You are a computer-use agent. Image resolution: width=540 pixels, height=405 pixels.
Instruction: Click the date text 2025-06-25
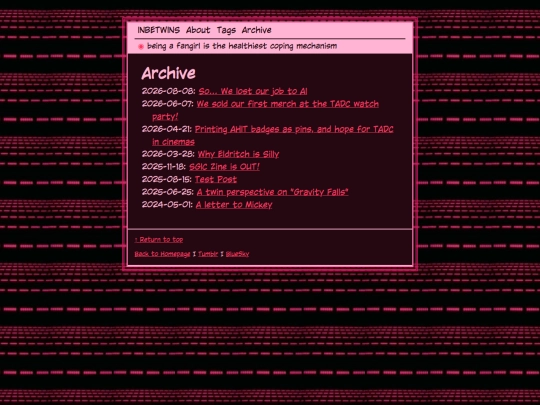pos(168,192)
